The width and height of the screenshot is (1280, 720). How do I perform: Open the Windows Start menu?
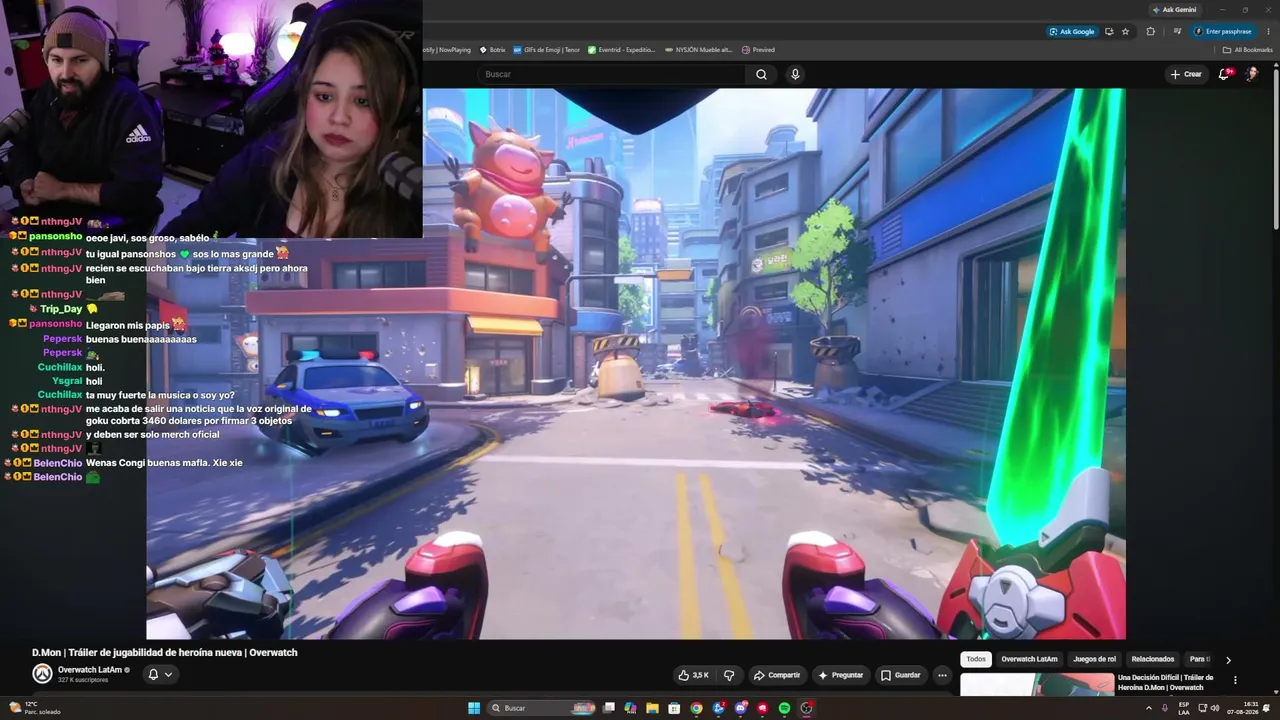point(474,708)
